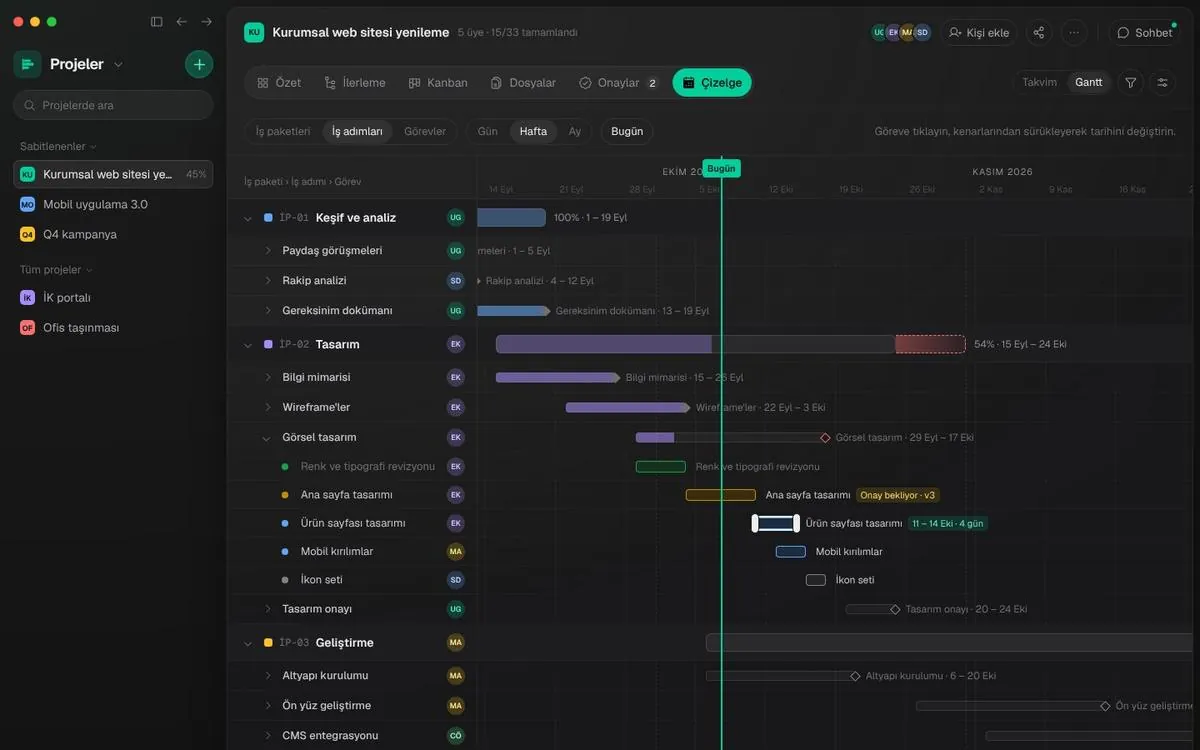Open the Dosyalar tab
Screen dimensions: 1200x750
[523, 83]
